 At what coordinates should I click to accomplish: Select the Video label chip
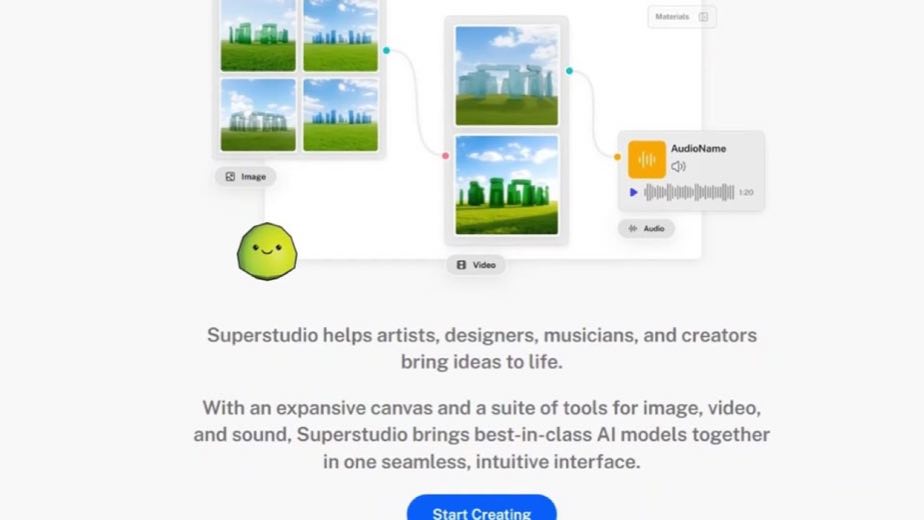476,265
